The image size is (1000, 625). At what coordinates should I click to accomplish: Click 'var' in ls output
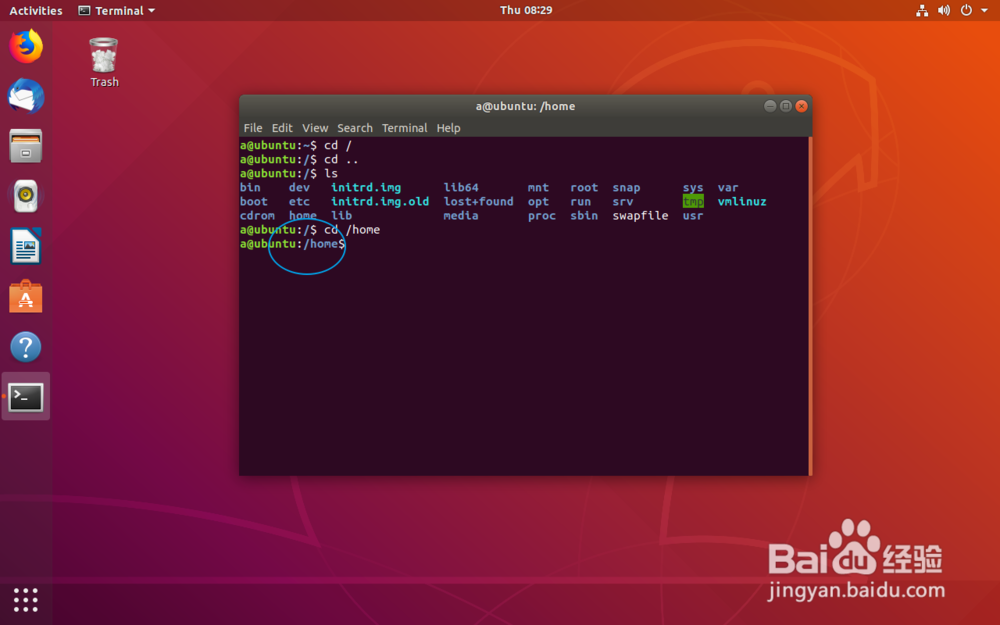728,188
